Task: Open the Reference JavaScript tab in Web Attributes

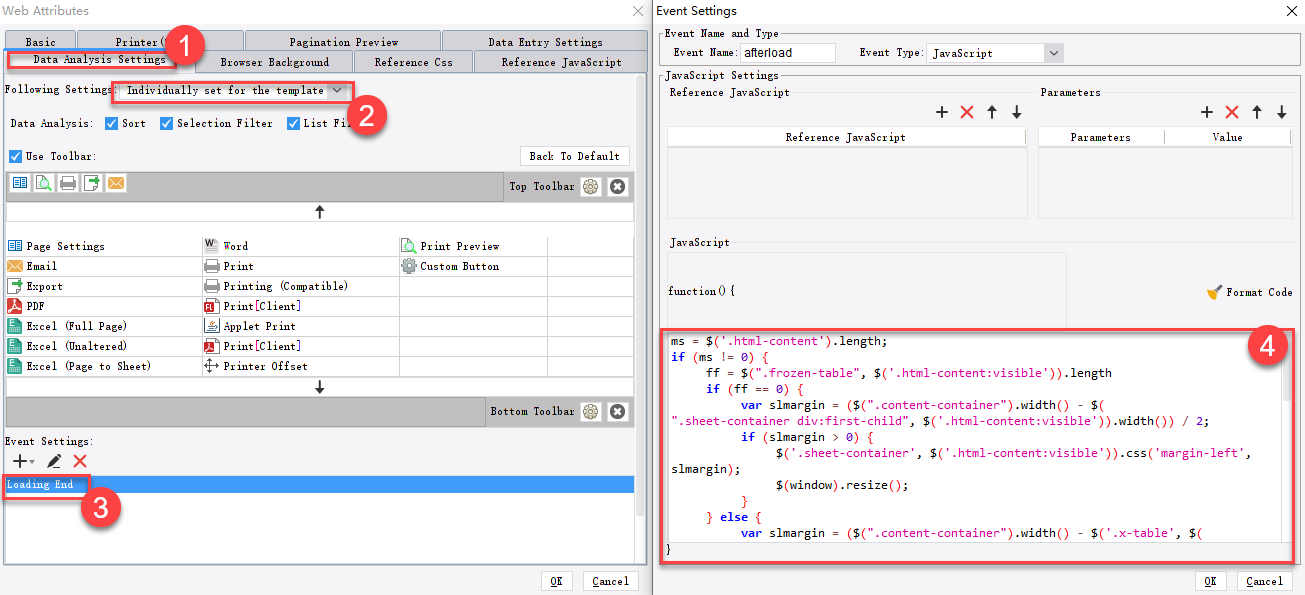Action: (x=561, y=62)
